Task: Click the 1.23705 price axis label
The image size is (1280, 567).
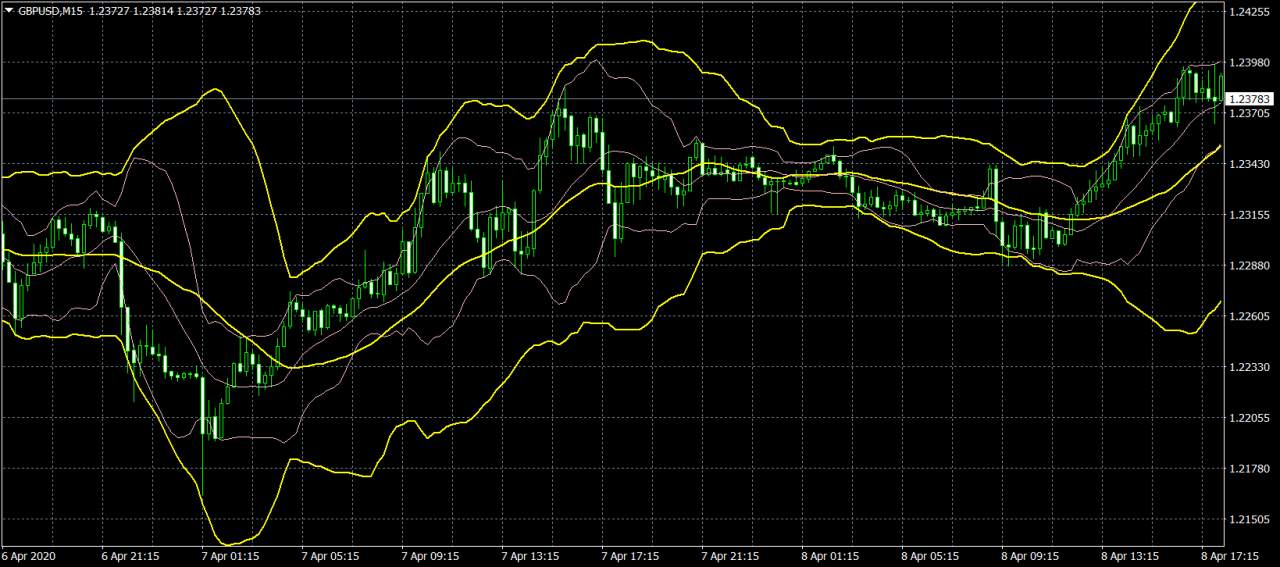Action: pyautogui.click(x=1251, y=113)
